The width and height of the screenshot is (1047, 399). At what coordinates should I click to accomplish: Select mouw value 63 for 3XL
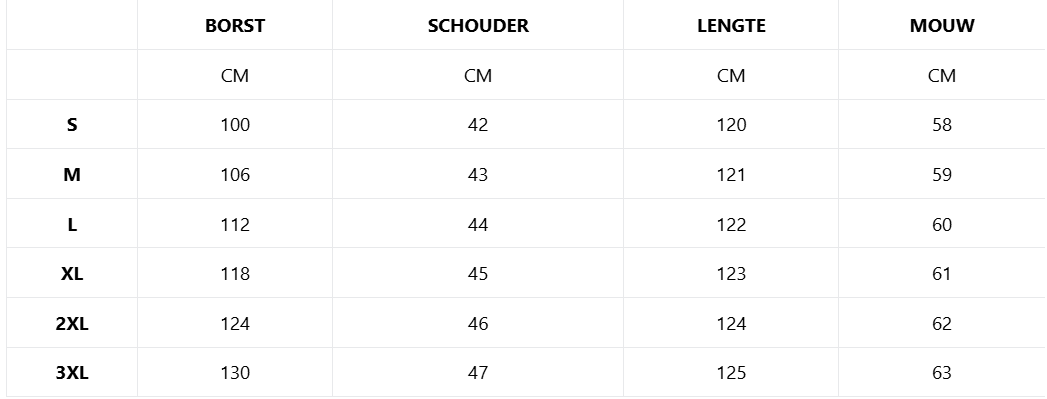(941, 373)
